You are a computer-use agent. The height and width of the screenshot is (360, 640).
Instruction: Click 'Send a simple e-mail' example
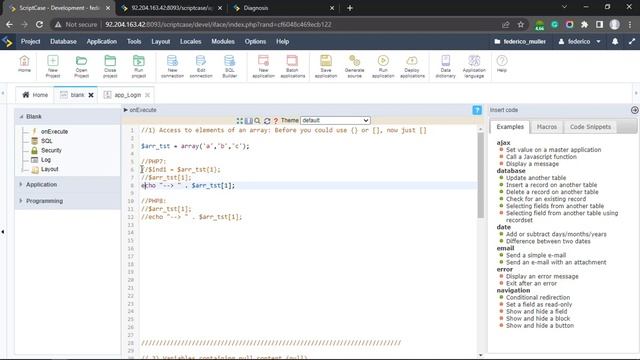pyautogui.click(x=536, y=255)
